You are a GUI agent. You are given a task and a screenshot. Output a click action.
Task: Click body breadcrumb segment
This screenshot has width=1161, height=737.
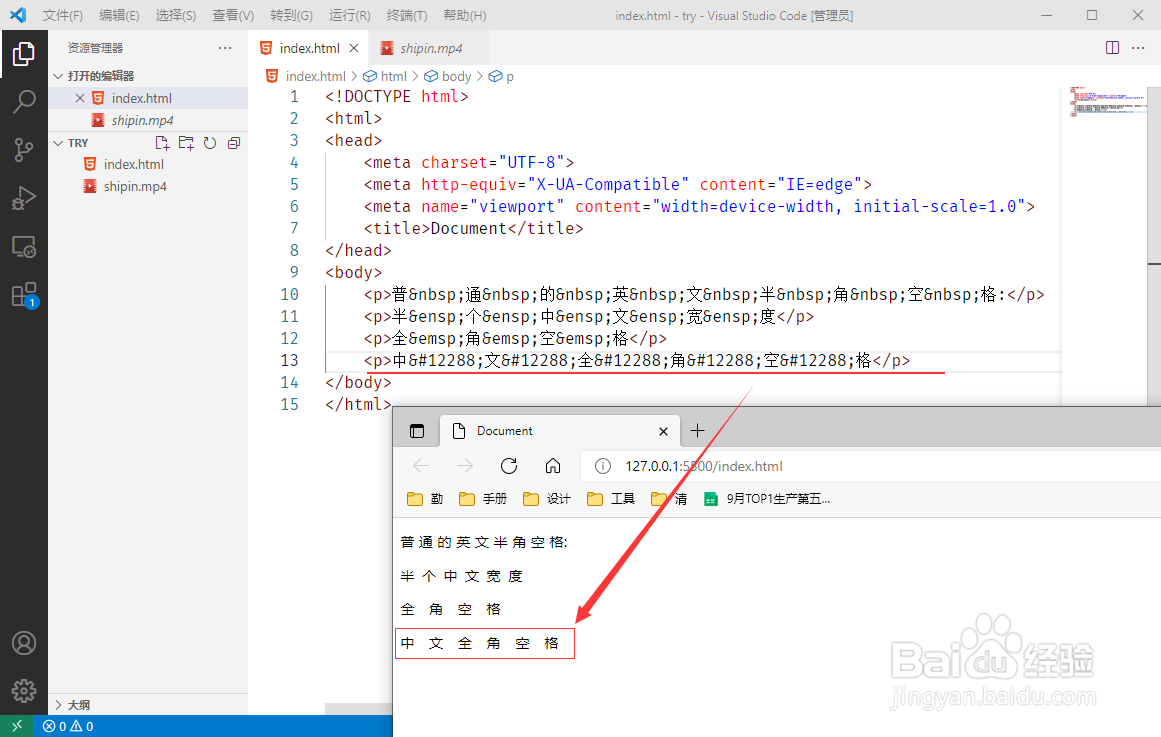coord(448,76)
